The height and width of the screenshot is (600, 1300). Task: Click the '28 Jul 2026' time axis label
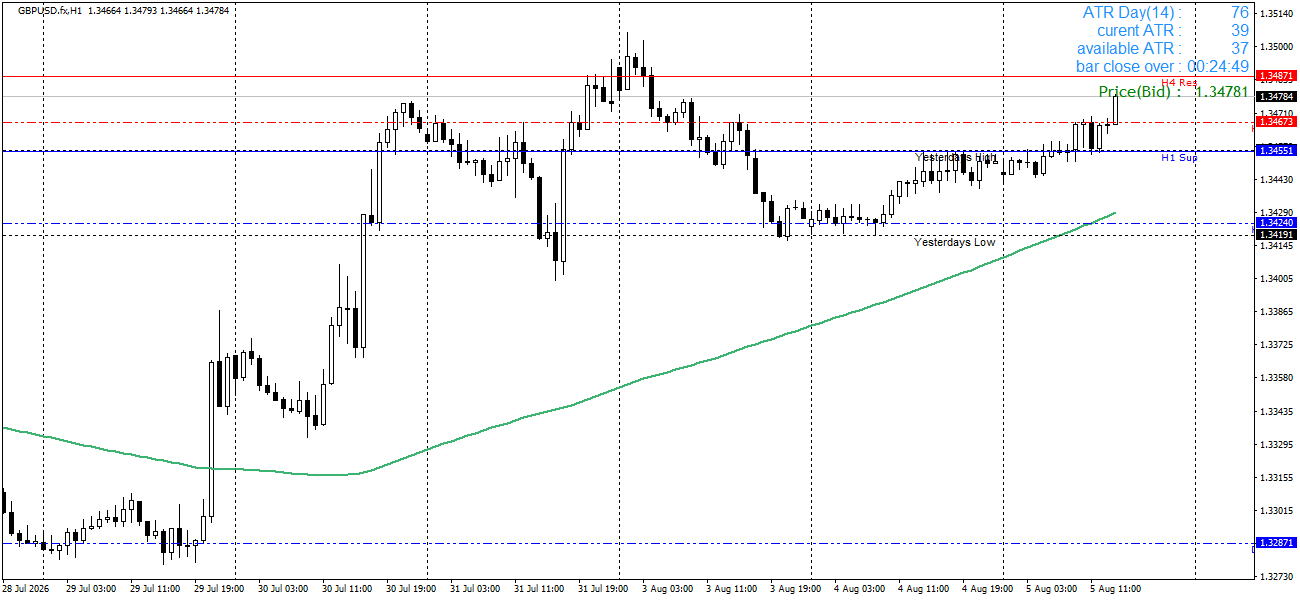pyautogui.click(x=26, y=588)
